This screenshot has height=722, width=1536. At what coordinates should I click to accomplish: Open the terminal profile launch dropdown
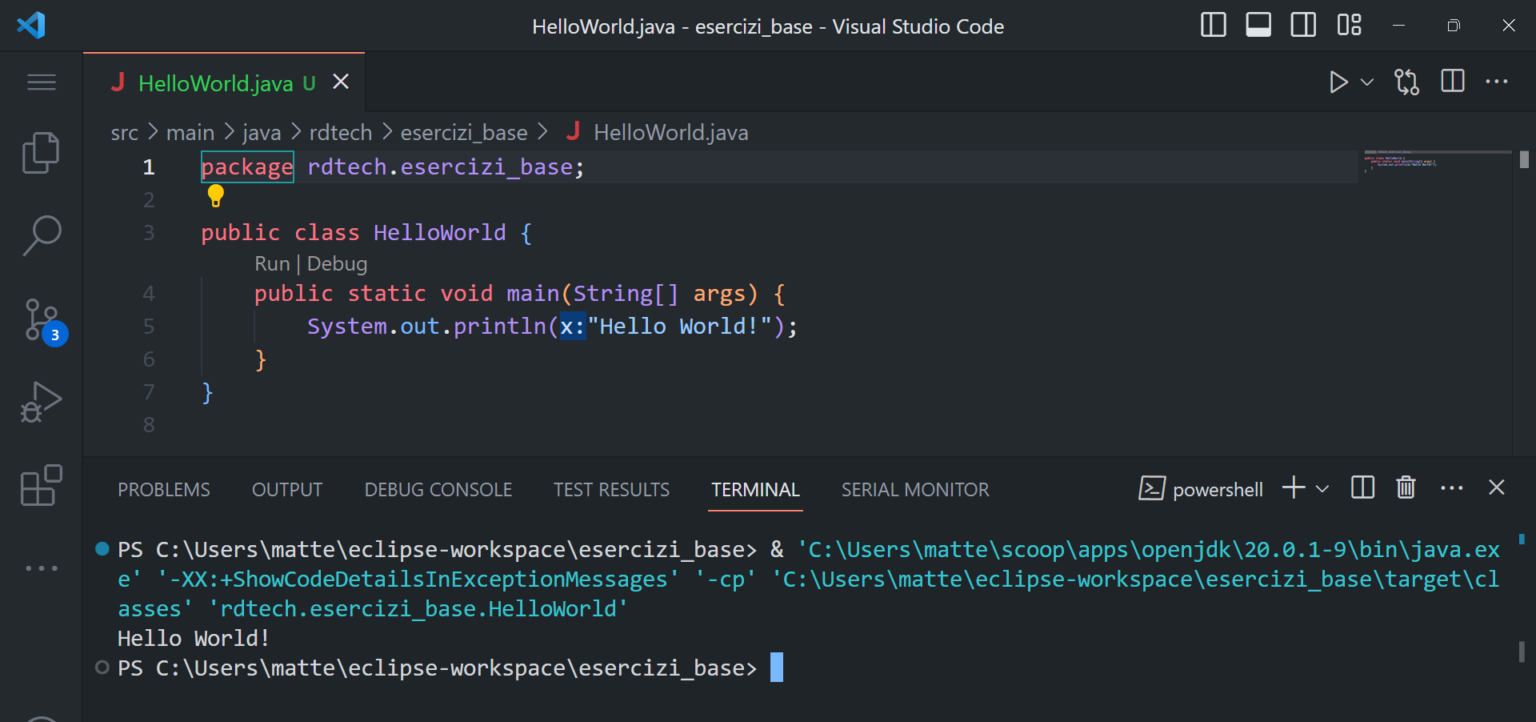(1324, 488)
